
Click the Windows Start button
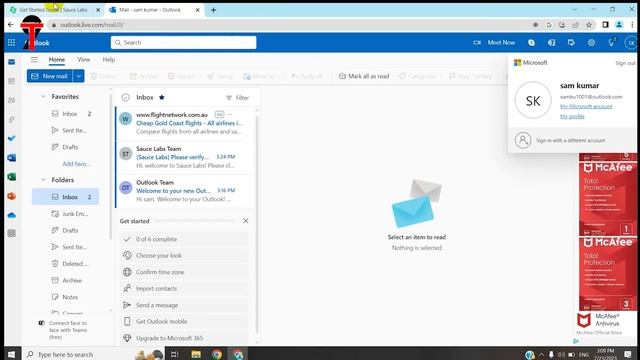[x=11, y=354]
